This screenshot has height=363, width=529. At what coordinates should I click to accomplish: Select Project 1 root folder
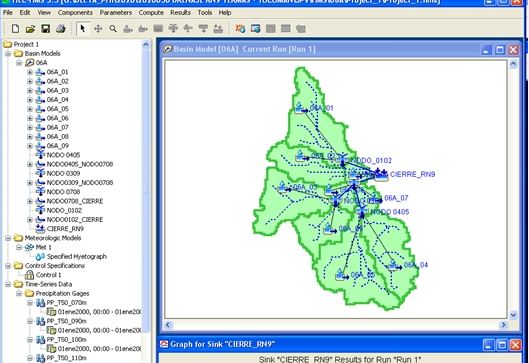pos(26,44)
